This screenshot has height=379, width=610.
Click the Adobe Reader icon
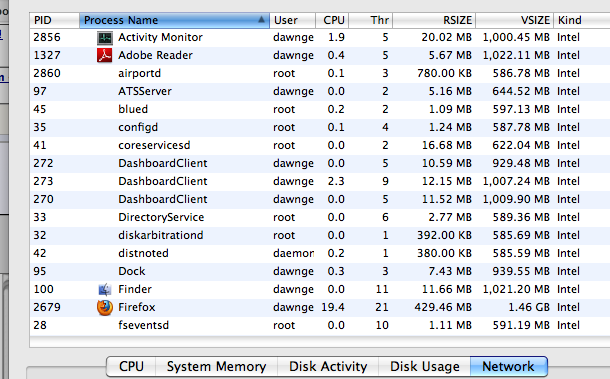104,56
